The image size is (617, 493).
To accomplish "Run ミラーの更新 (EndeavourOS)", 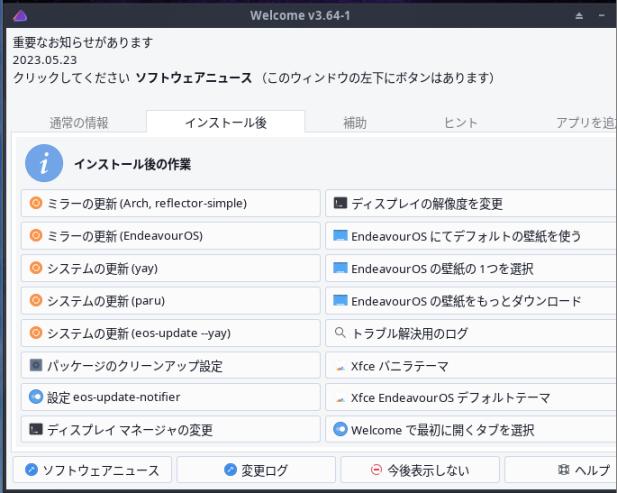I will pos(171,236).
